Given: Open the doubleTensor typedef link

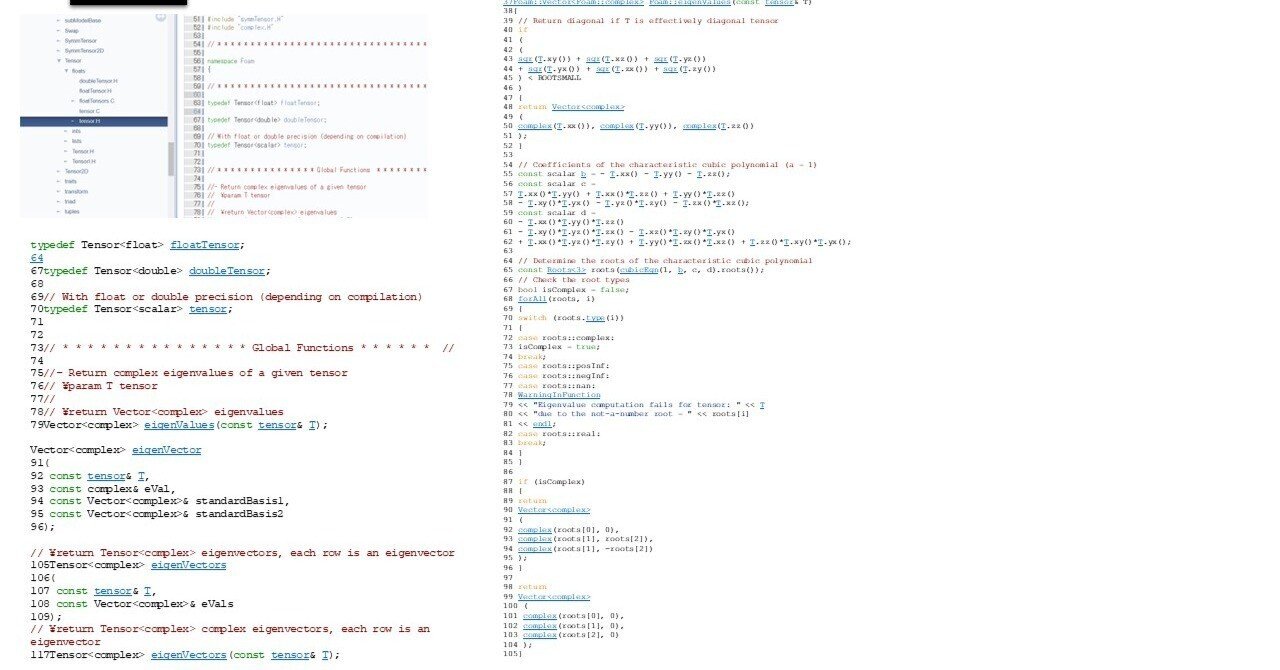Looking at the screenshot, I should 227,270.
